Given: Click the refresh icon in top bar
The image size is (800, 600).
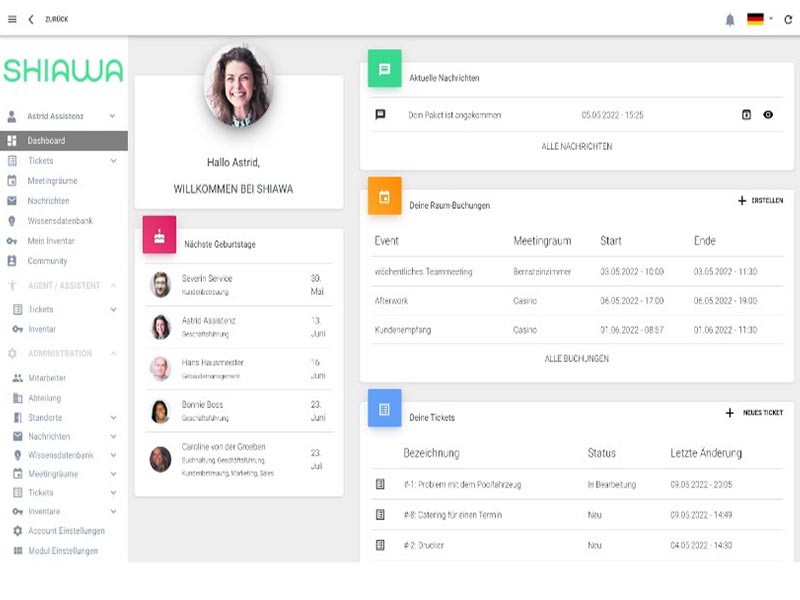Looking at the screenshot, I should point(787,19).
